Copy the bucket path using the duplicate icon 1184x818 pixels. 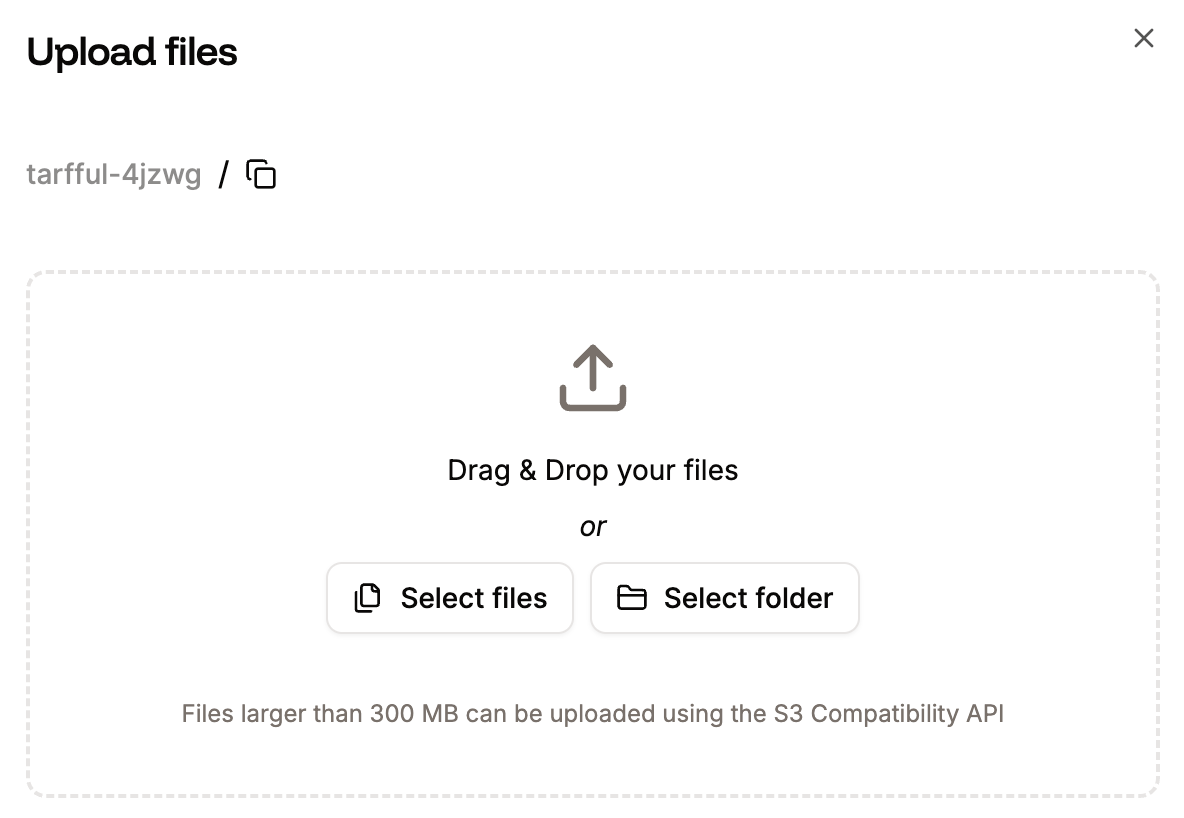[x=260, y=173]
